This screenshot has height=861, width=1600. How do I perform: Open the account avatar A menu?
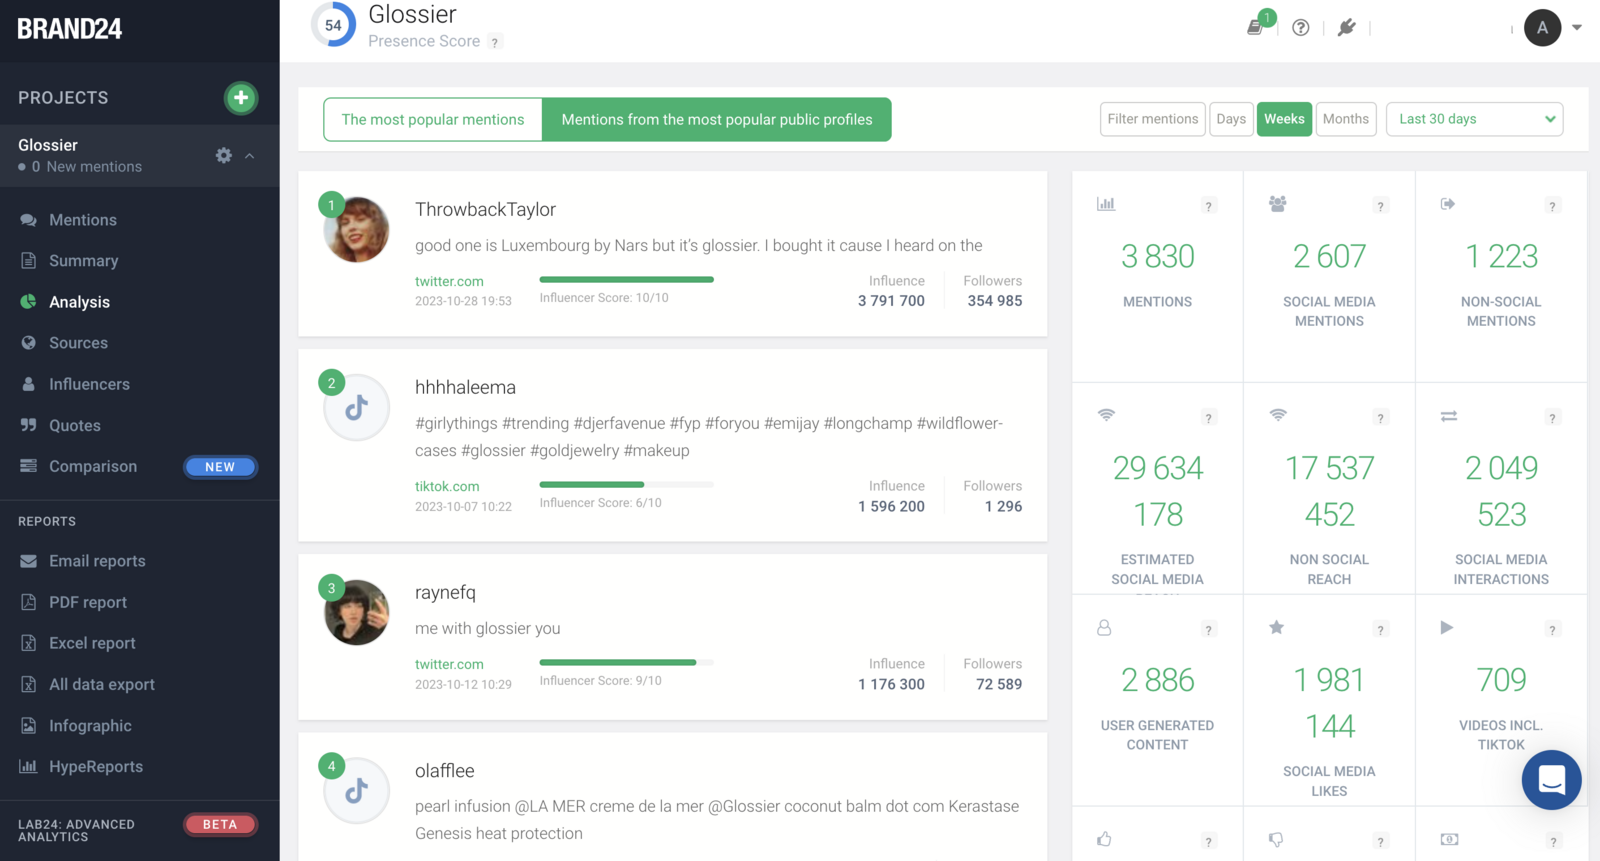coord(1542,28)
